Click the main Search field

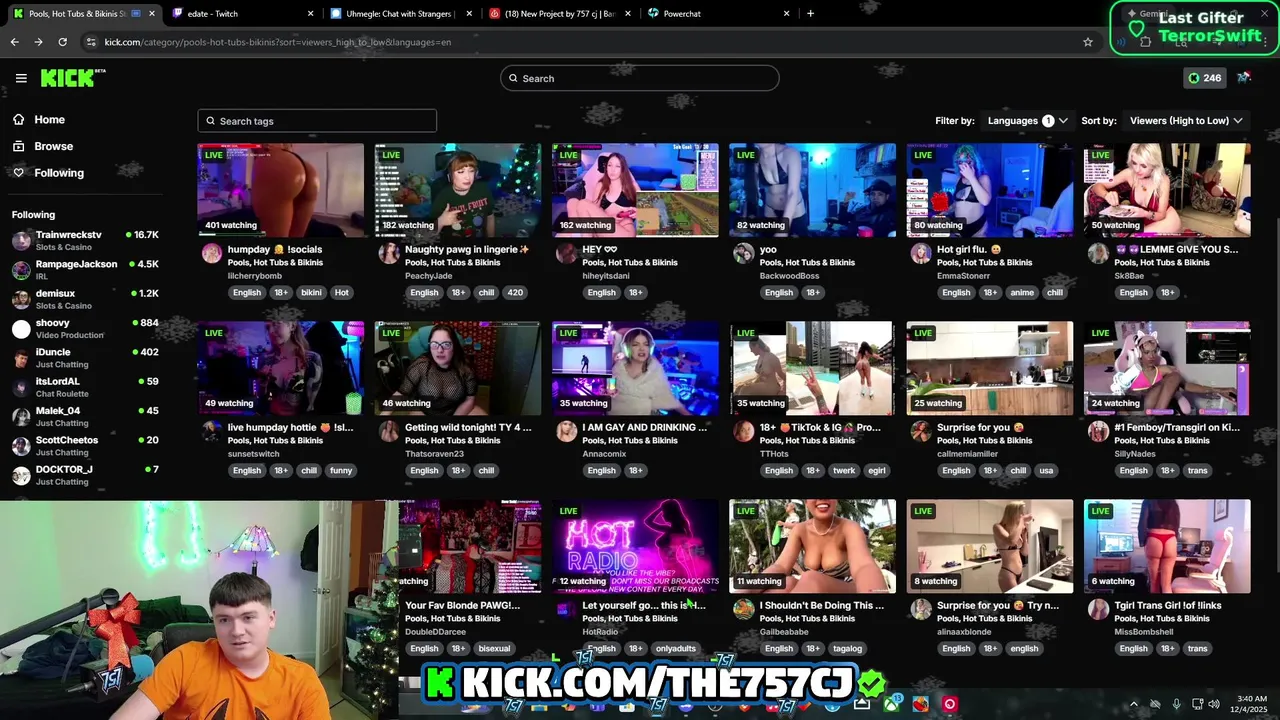click(640, 78)
